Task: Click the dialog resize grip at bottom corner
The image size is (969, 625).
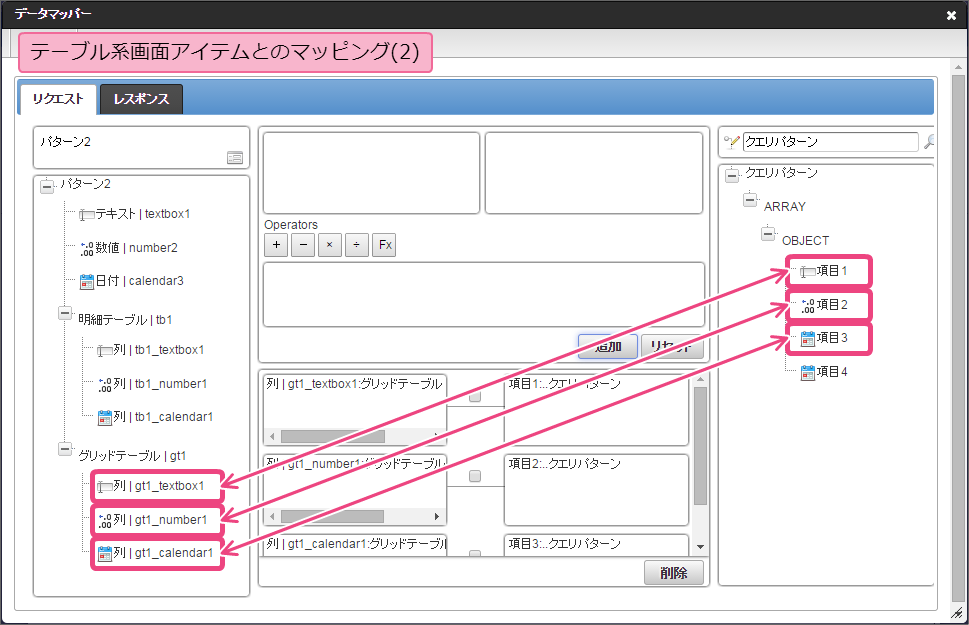Action: pos(958,613)
